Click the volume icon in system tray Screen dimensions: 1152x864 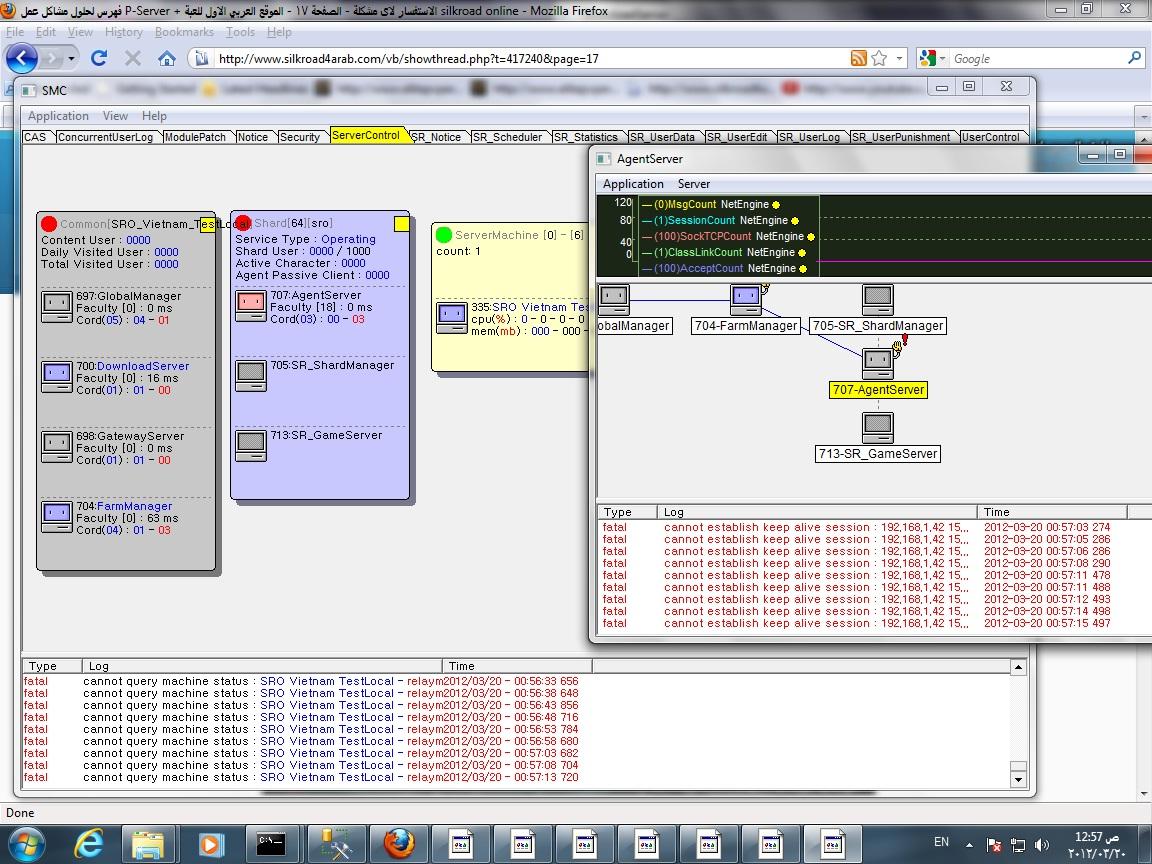coord(1041,844)
